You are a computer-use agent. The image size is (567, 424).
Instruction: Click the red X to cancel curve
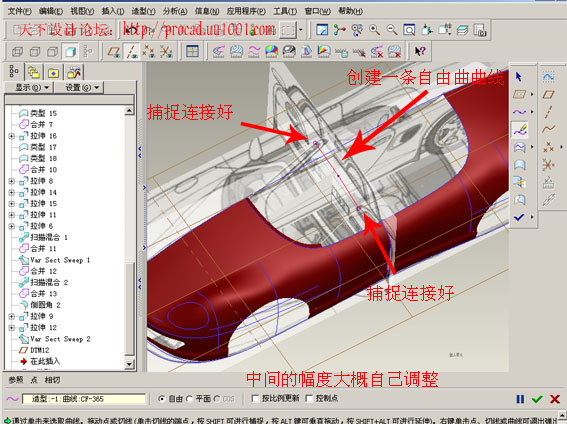(x=555, y=399)
